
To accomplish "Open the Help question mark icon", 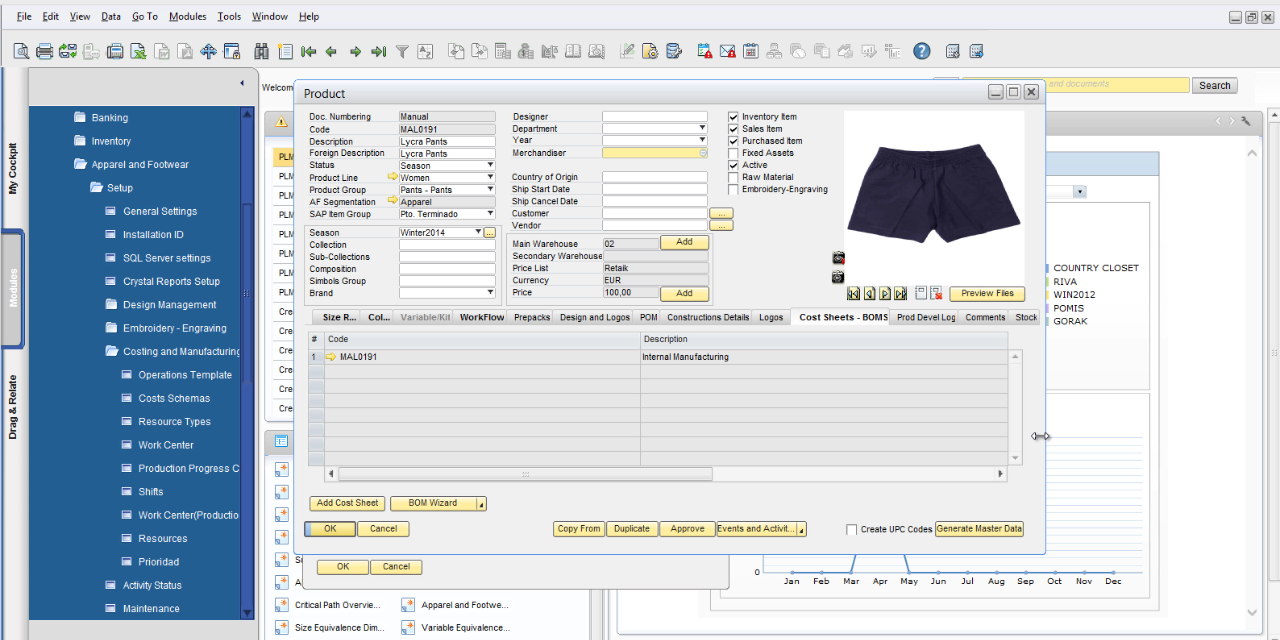I will click(921, 51).
